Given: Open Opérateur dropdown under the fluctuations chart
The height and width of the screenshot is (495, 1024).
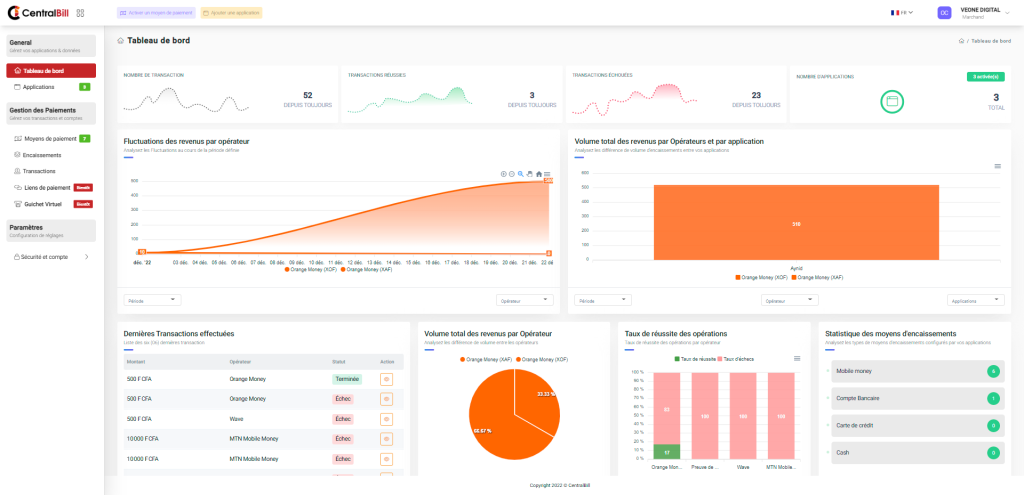Looking at the screenshot, I should click(x=524, y=300).
